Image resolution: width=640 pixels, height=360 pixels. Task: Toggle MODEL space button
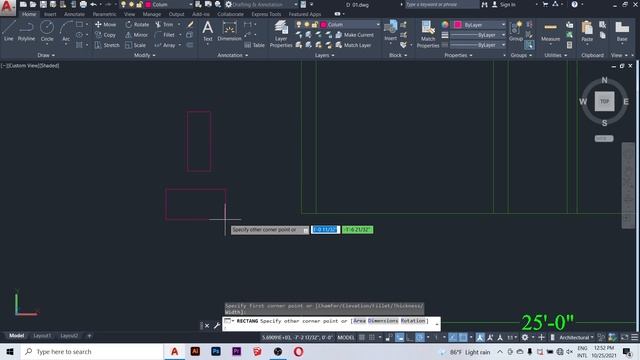point(346,337)
